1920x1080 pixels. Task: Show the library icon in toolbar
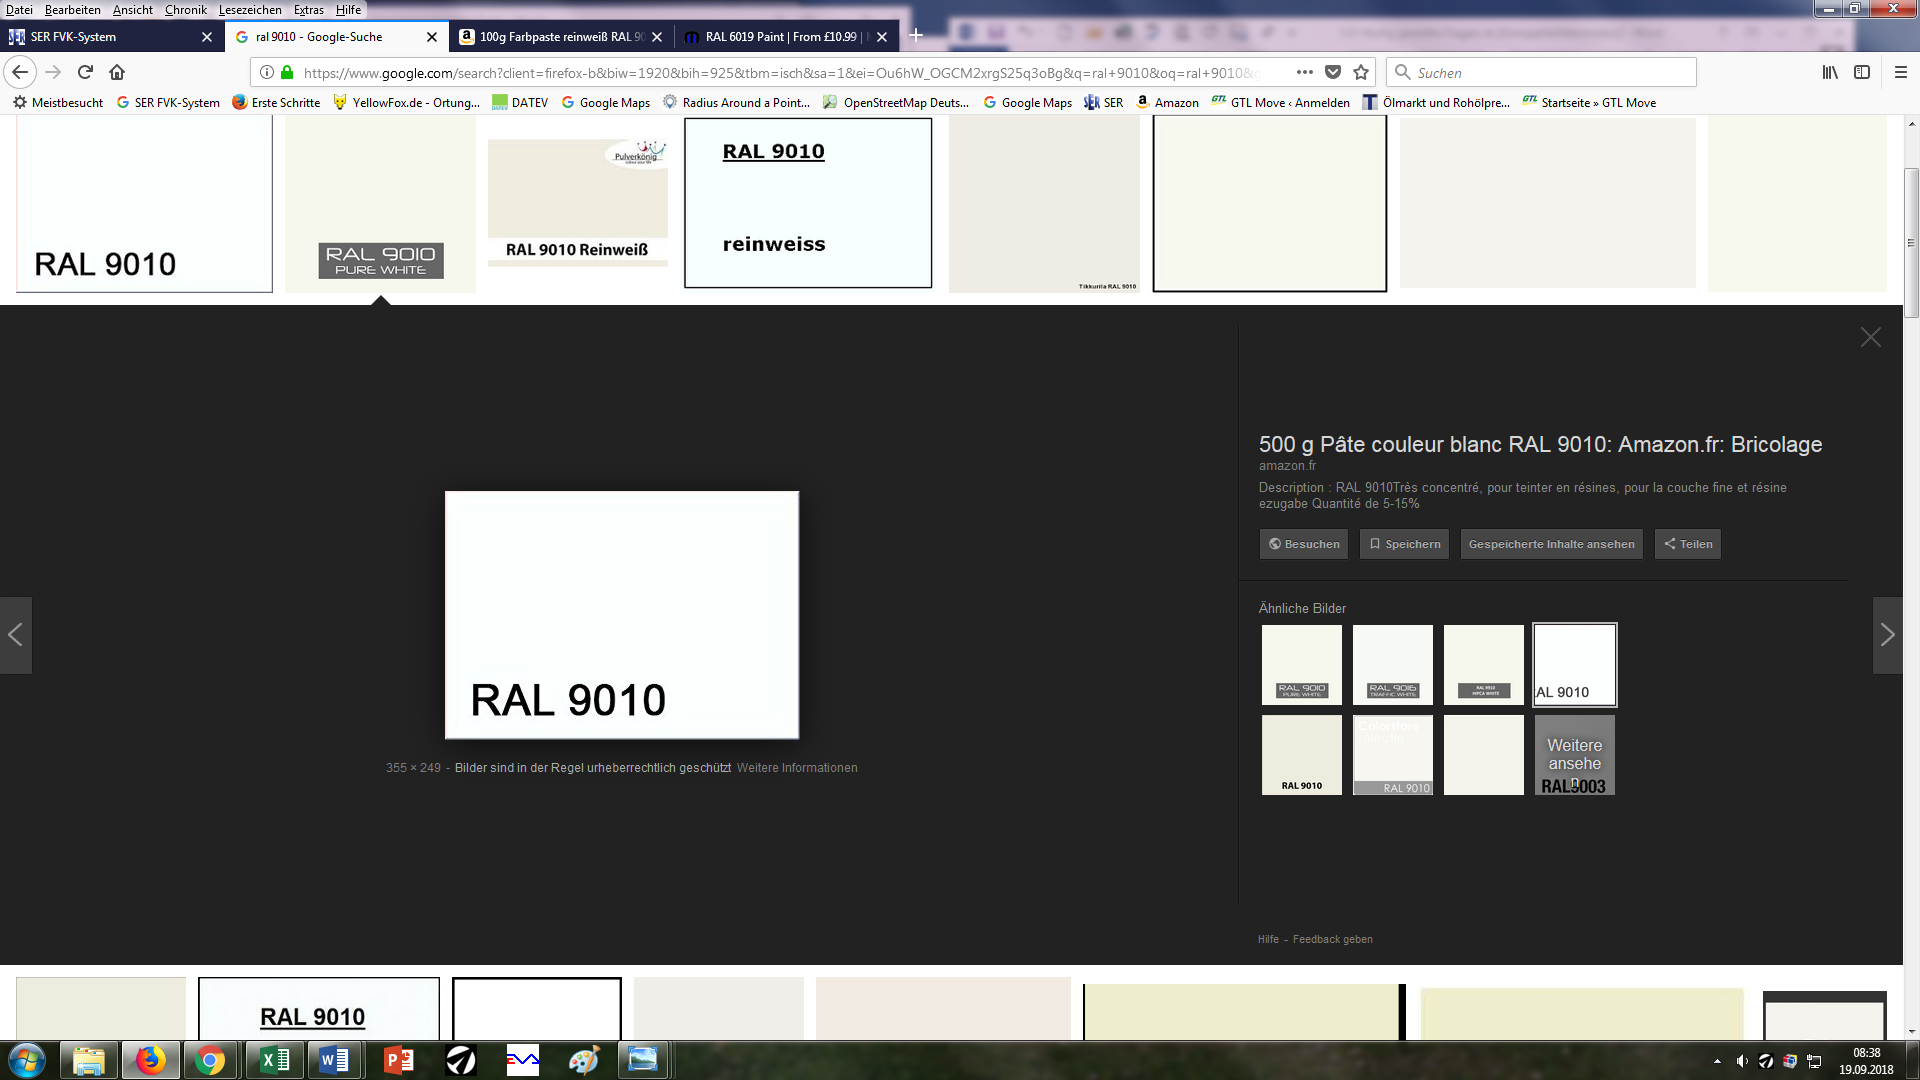coord(1830,72)
